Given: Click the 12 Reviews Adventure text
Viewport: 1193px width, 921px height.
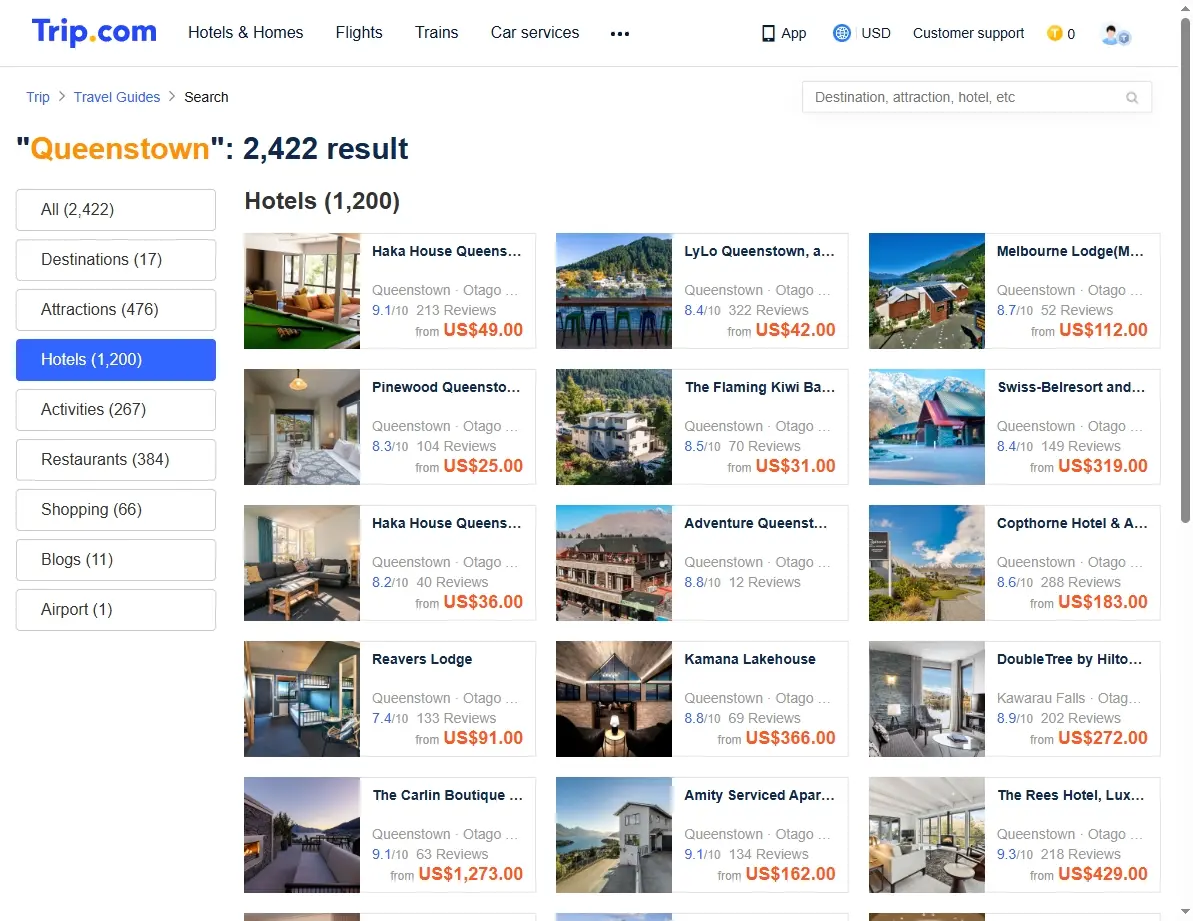Looking at the screenshot, I should click(765, 583).
